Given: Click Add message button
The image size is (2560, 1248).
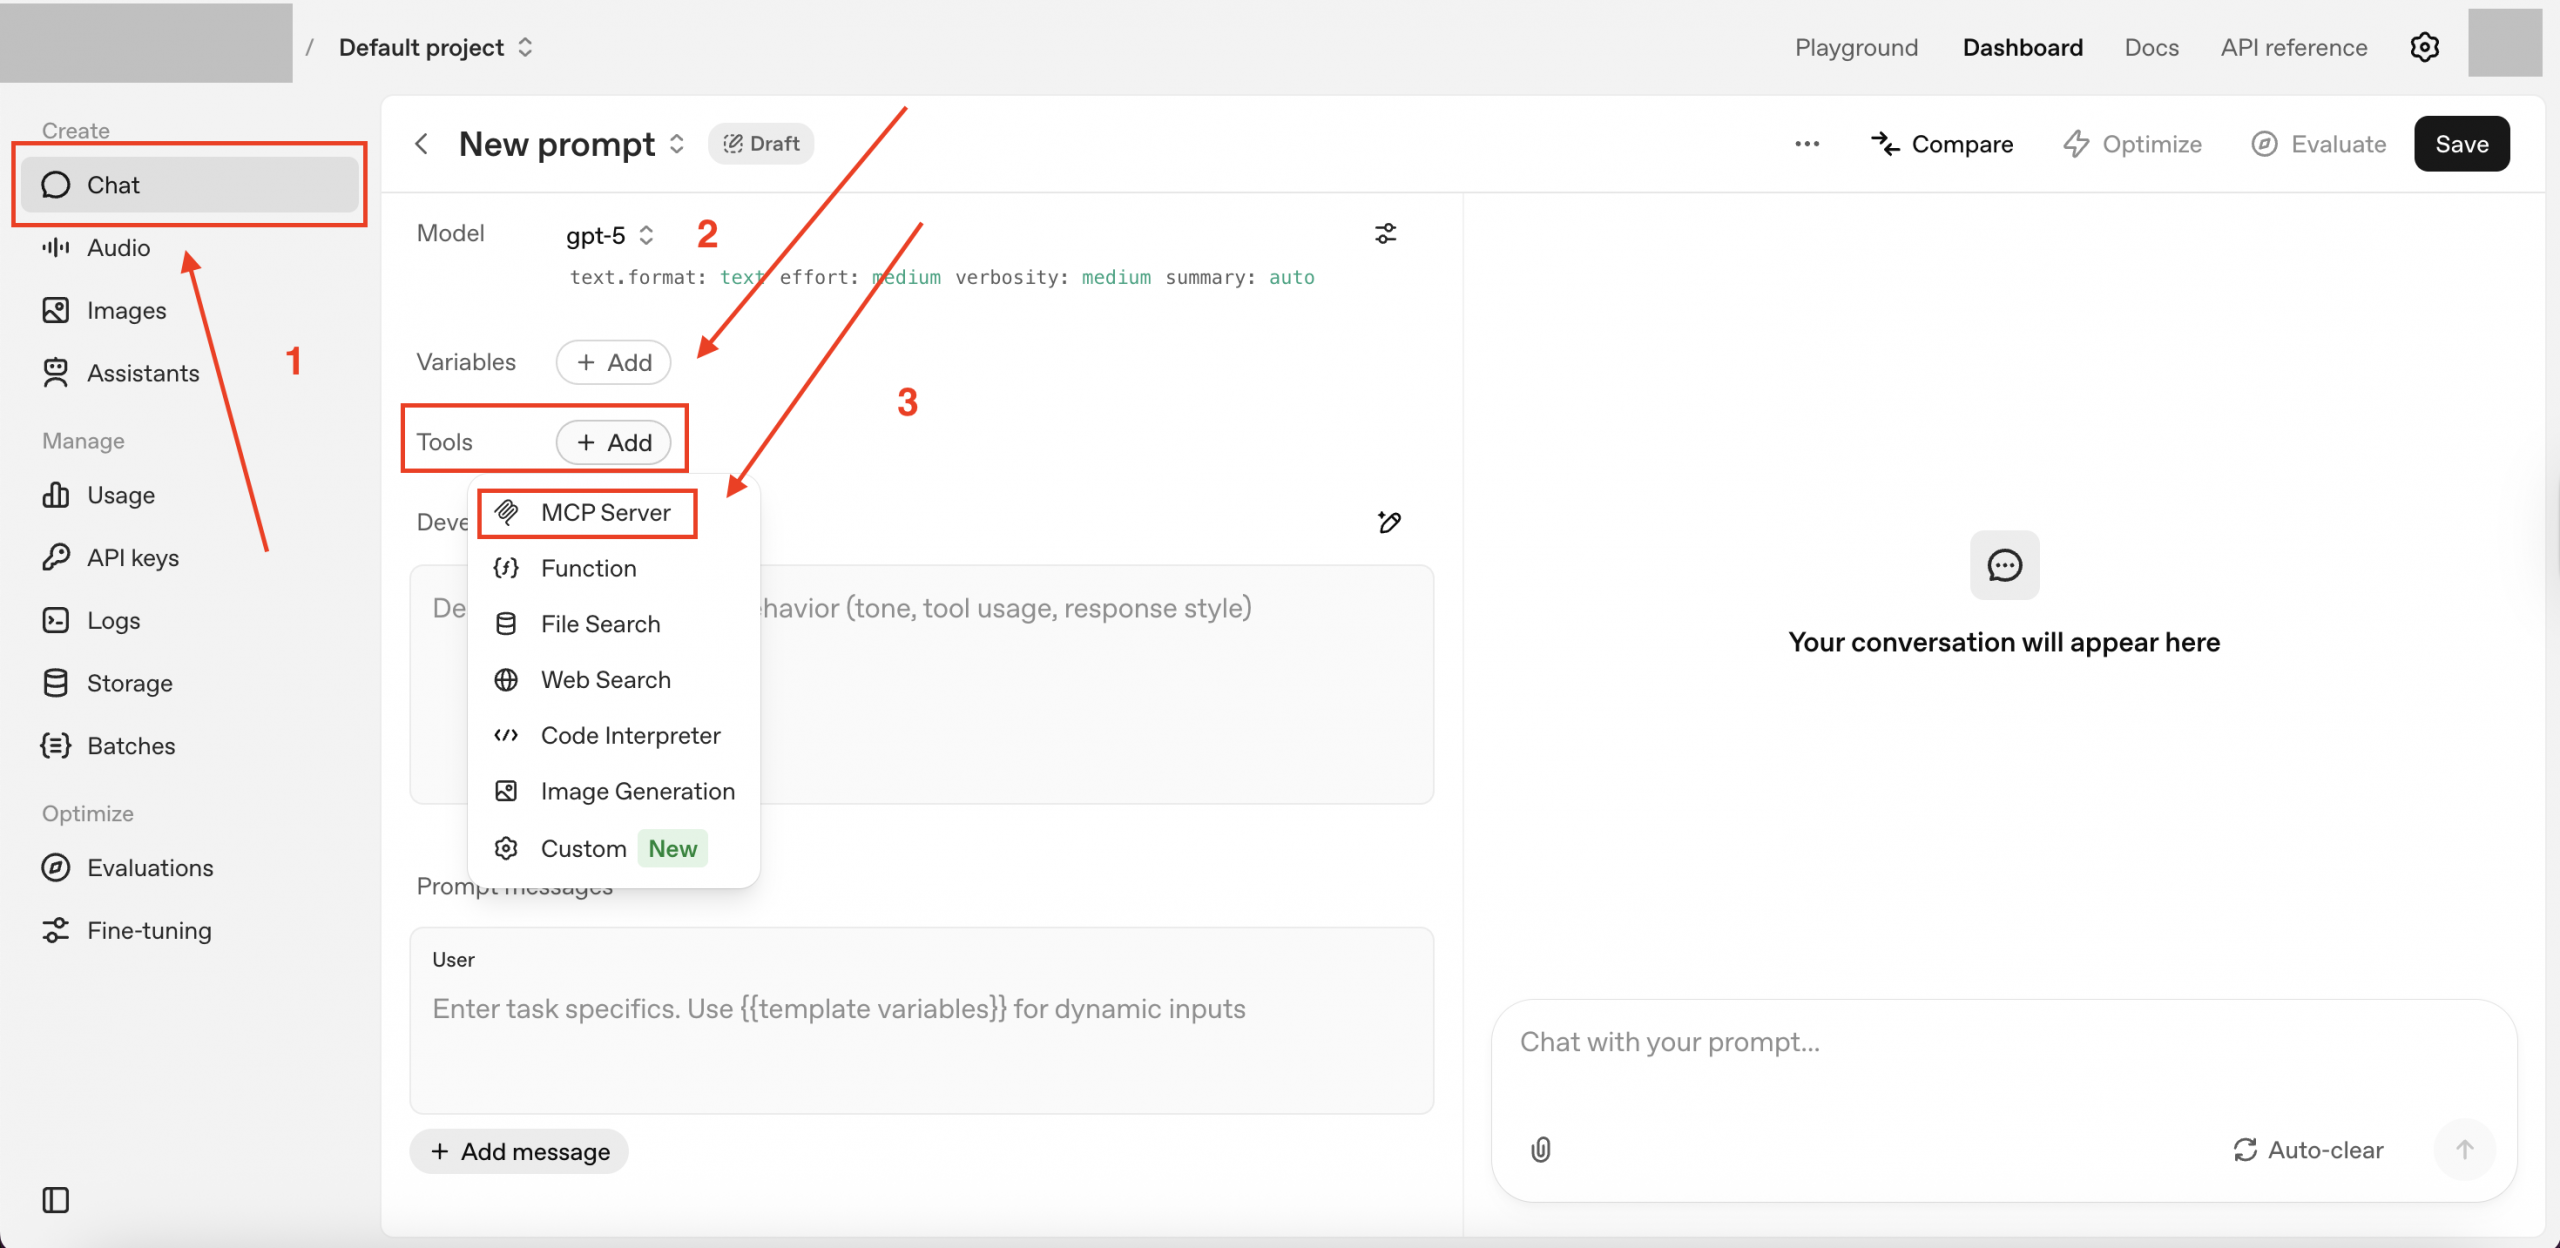Looking at the screenshot, I should point(519,1152).
